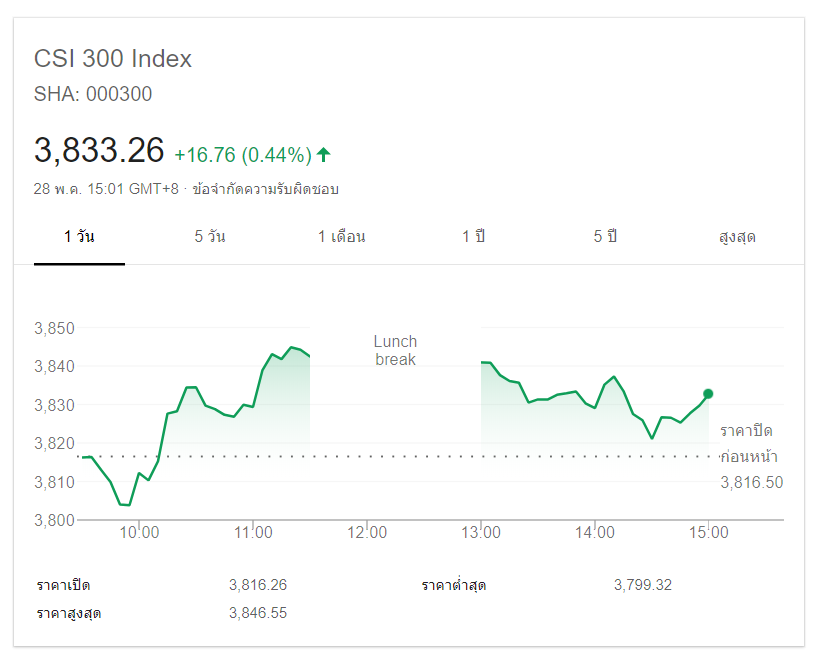Click the green up arrow icon

[323, 154]
